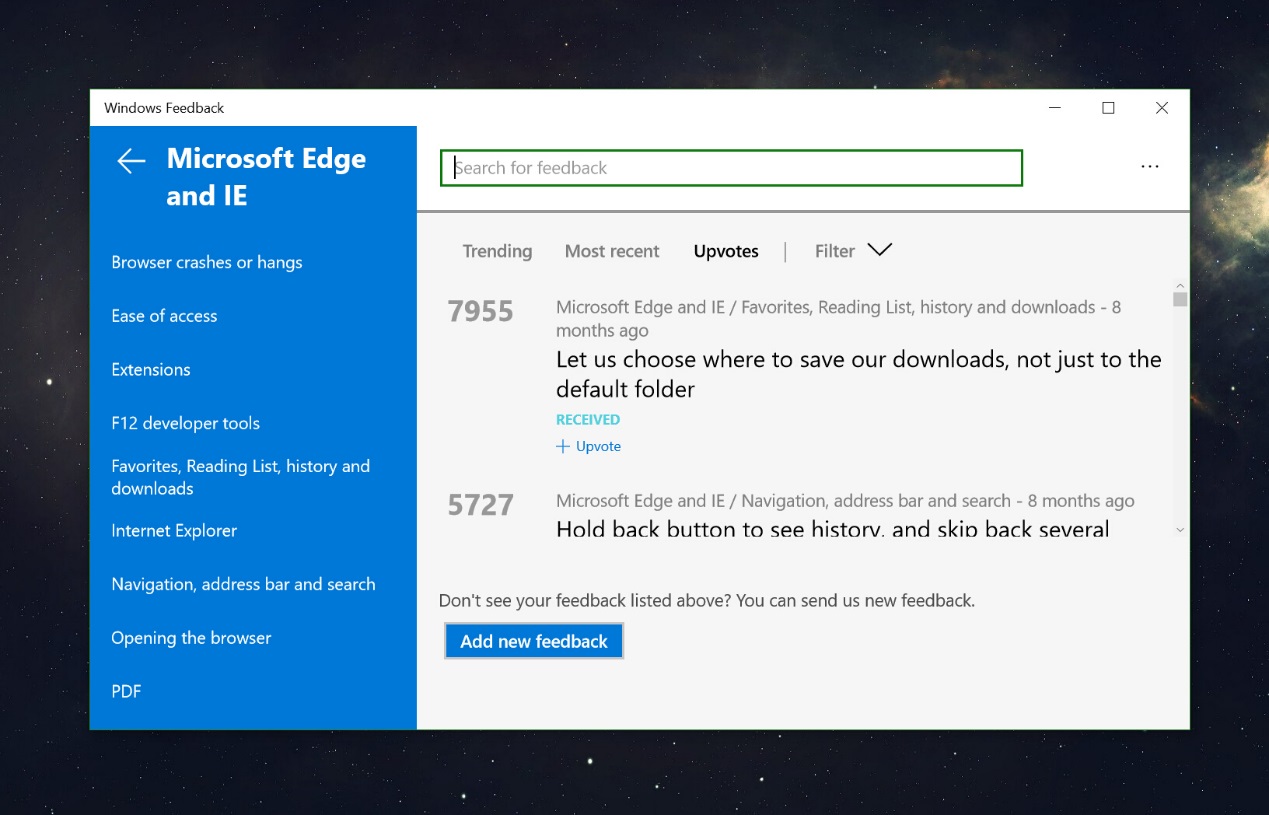1269x815 pixels.
Task: Select the Upvotes tab
Action: coord(726,251)
